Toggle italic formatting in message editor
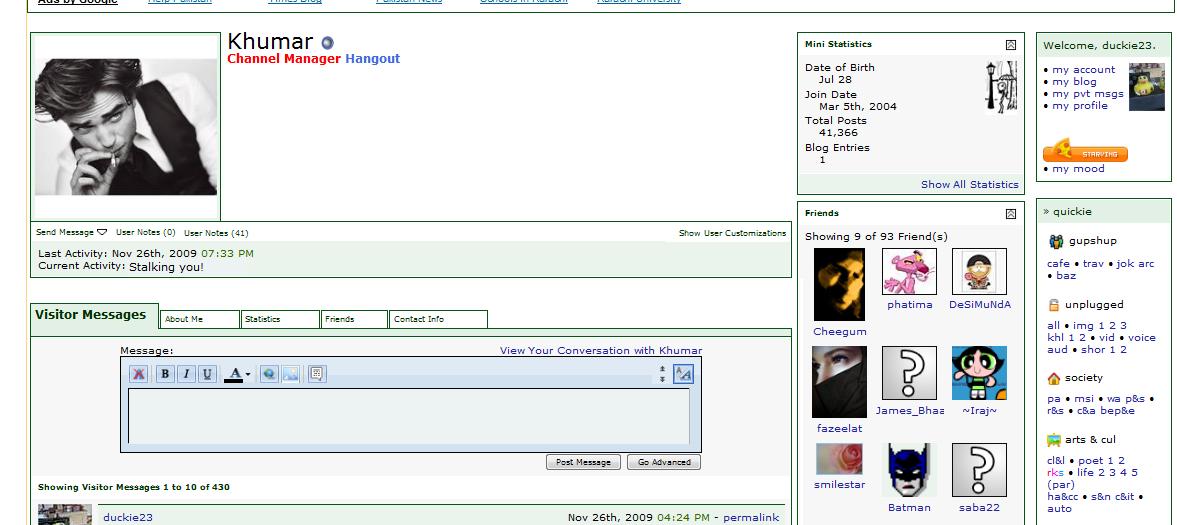This screenshot has height=525, width=1177. (x=186, y=374)
